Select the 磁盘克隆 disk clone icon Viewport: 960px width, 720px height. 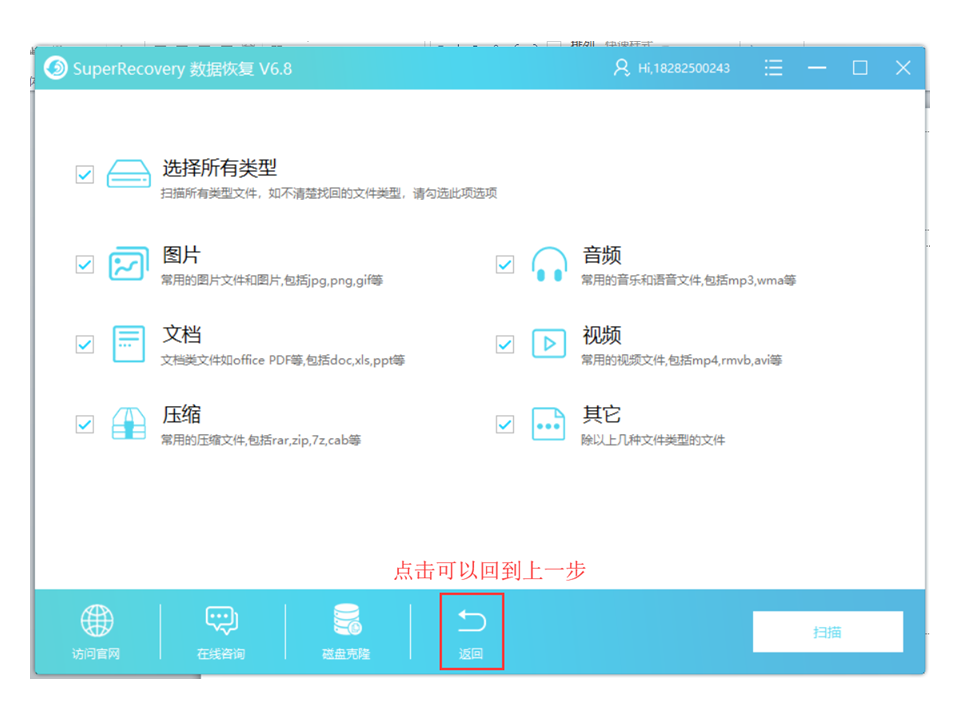[x=346, y=620]
